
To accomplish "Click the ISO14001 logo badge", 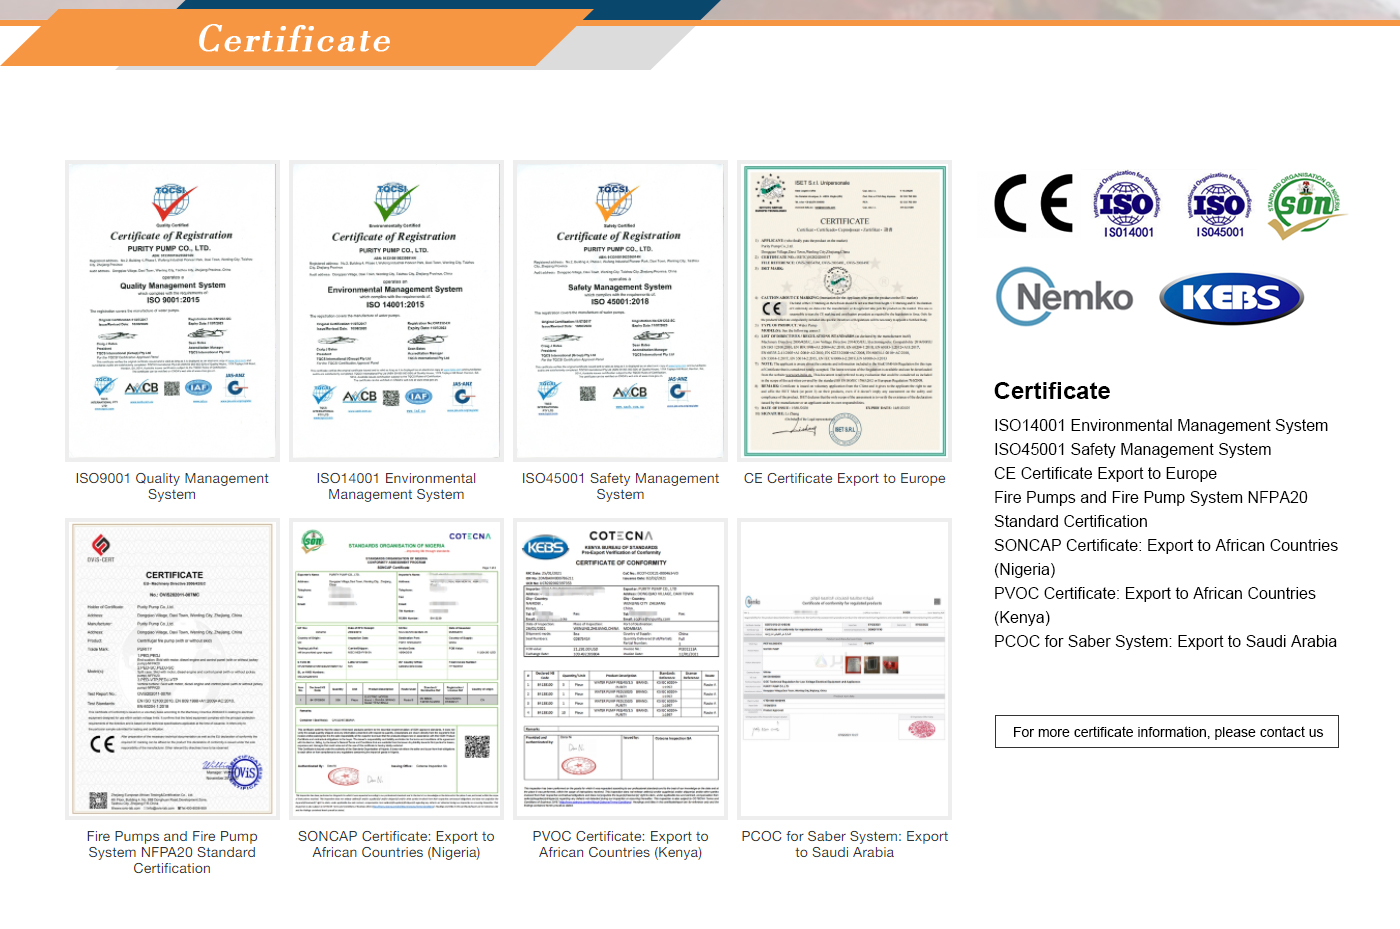I will pos(1128,204).
